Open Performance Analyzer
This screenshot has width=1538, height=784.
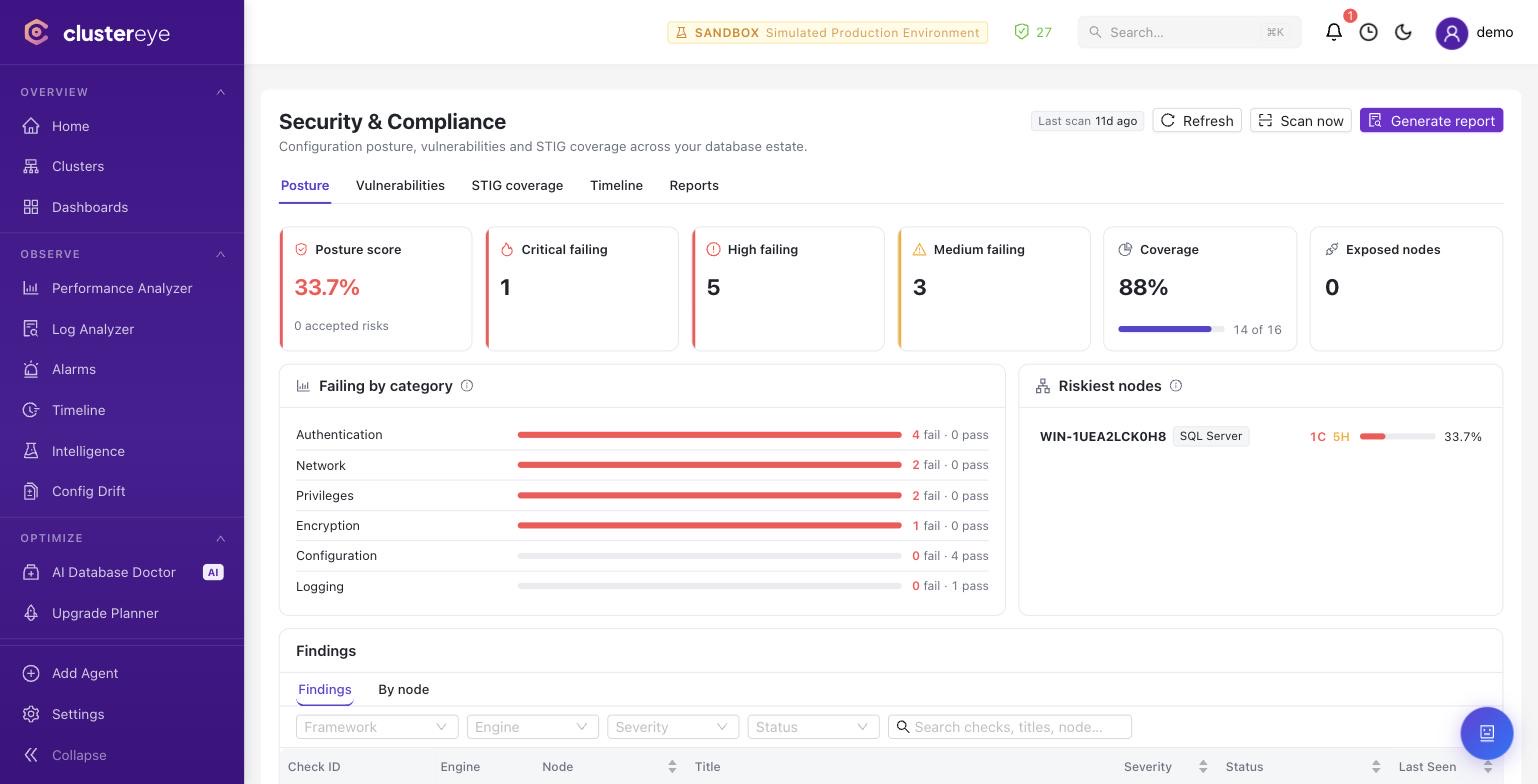122,288
